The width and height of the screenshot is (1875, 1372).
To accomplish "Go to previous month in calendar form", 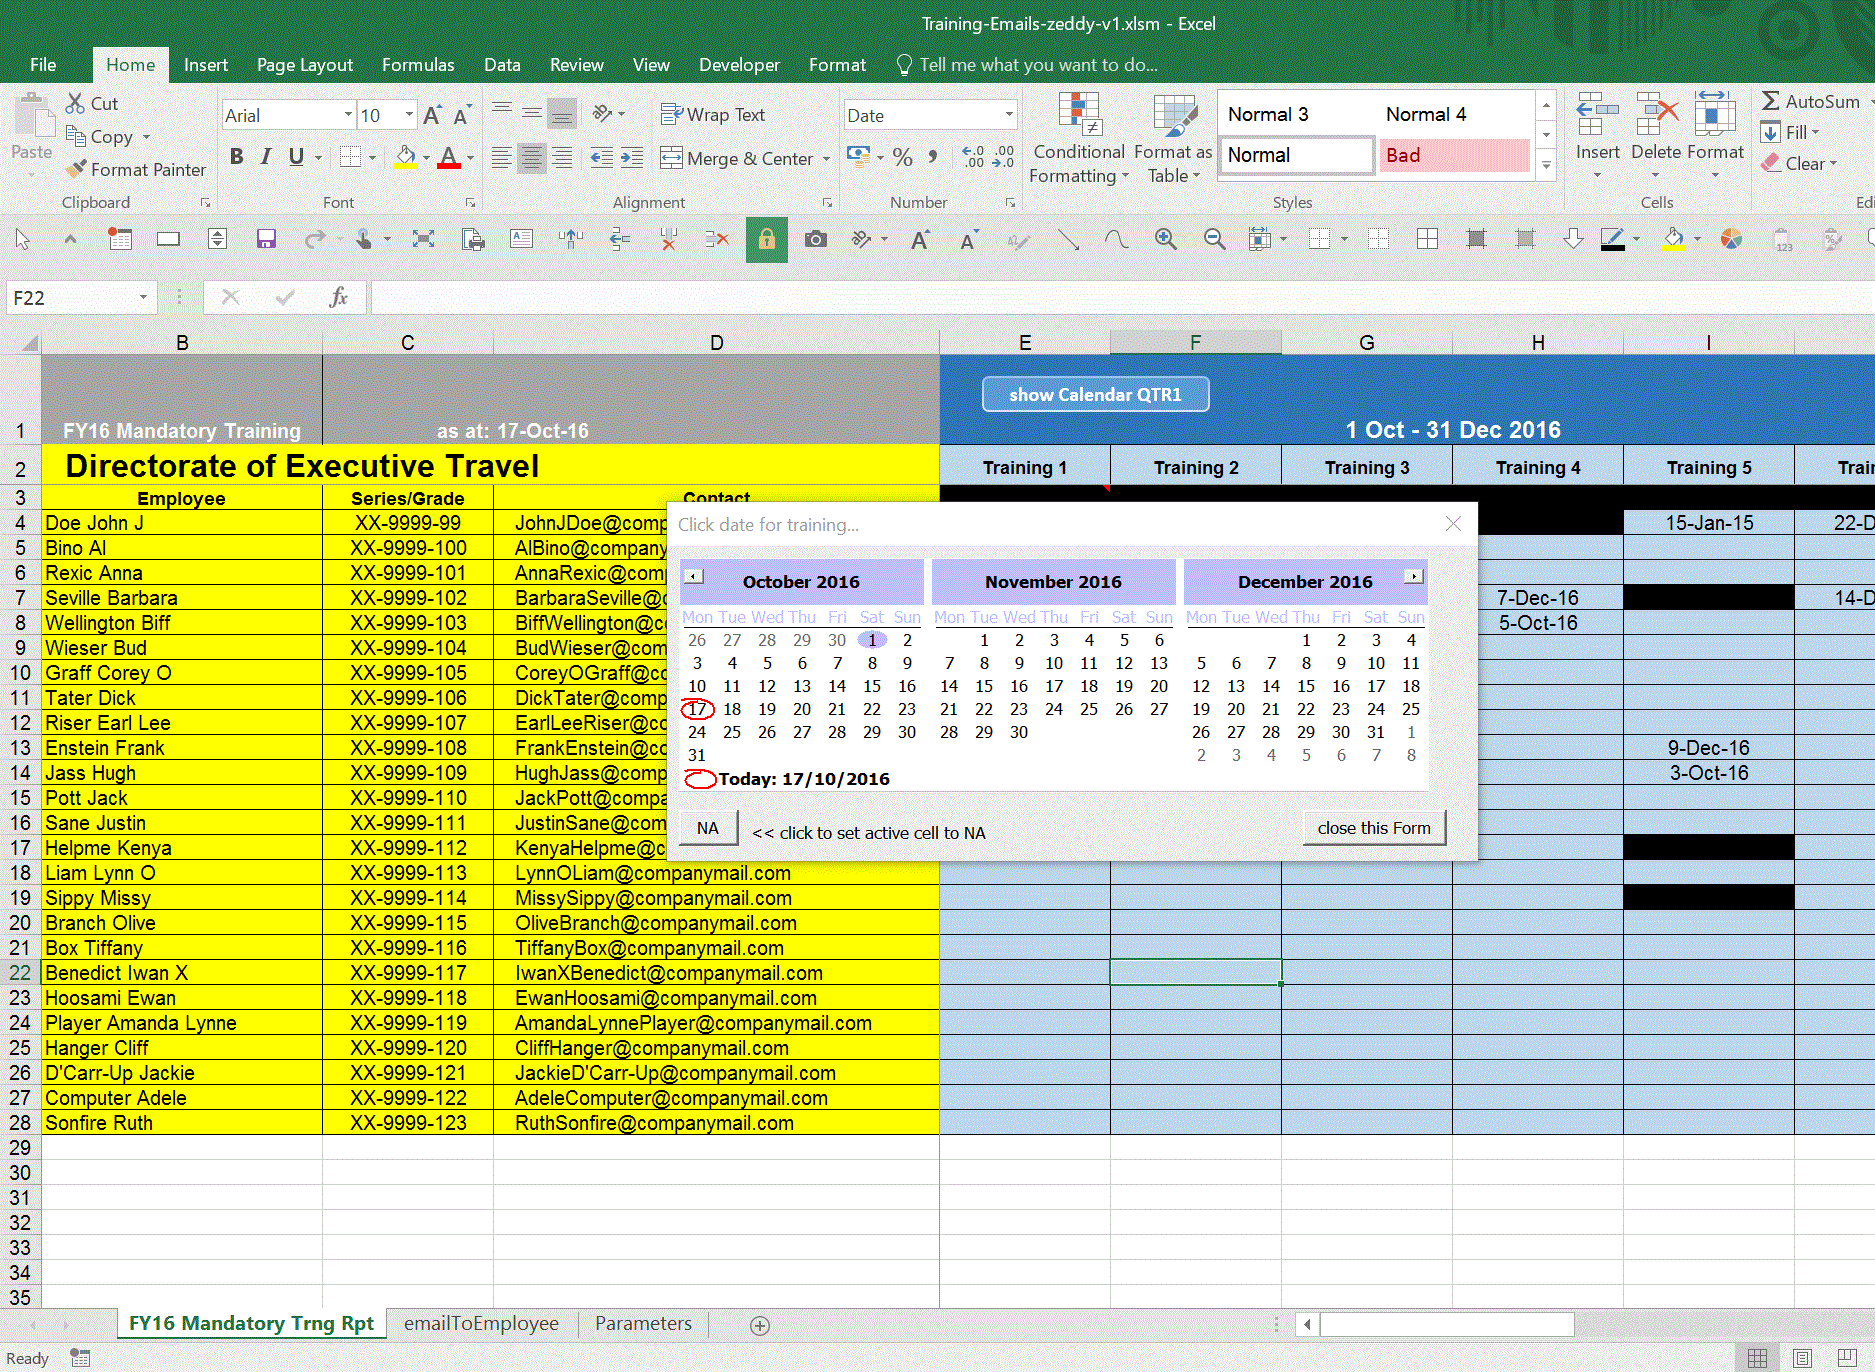I will coord(694,577).
